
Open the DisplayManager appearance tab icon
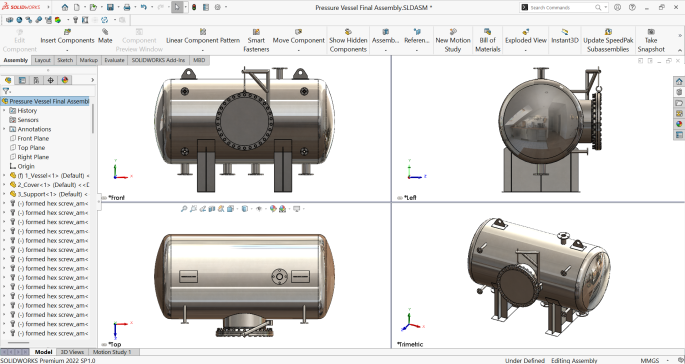[x=65, y=80]
